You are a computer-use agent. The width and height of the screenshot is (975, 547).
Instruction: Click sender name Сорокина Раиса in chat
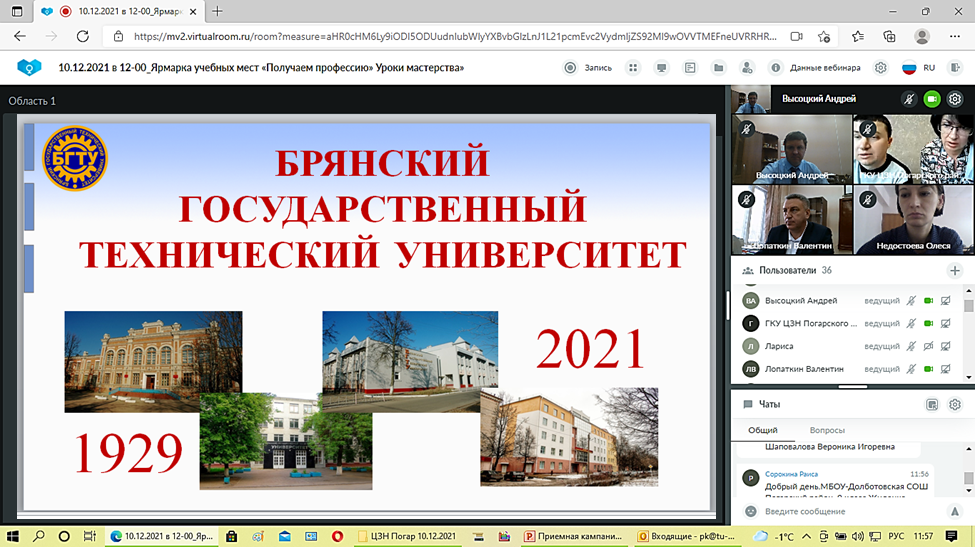coord(791,474)
